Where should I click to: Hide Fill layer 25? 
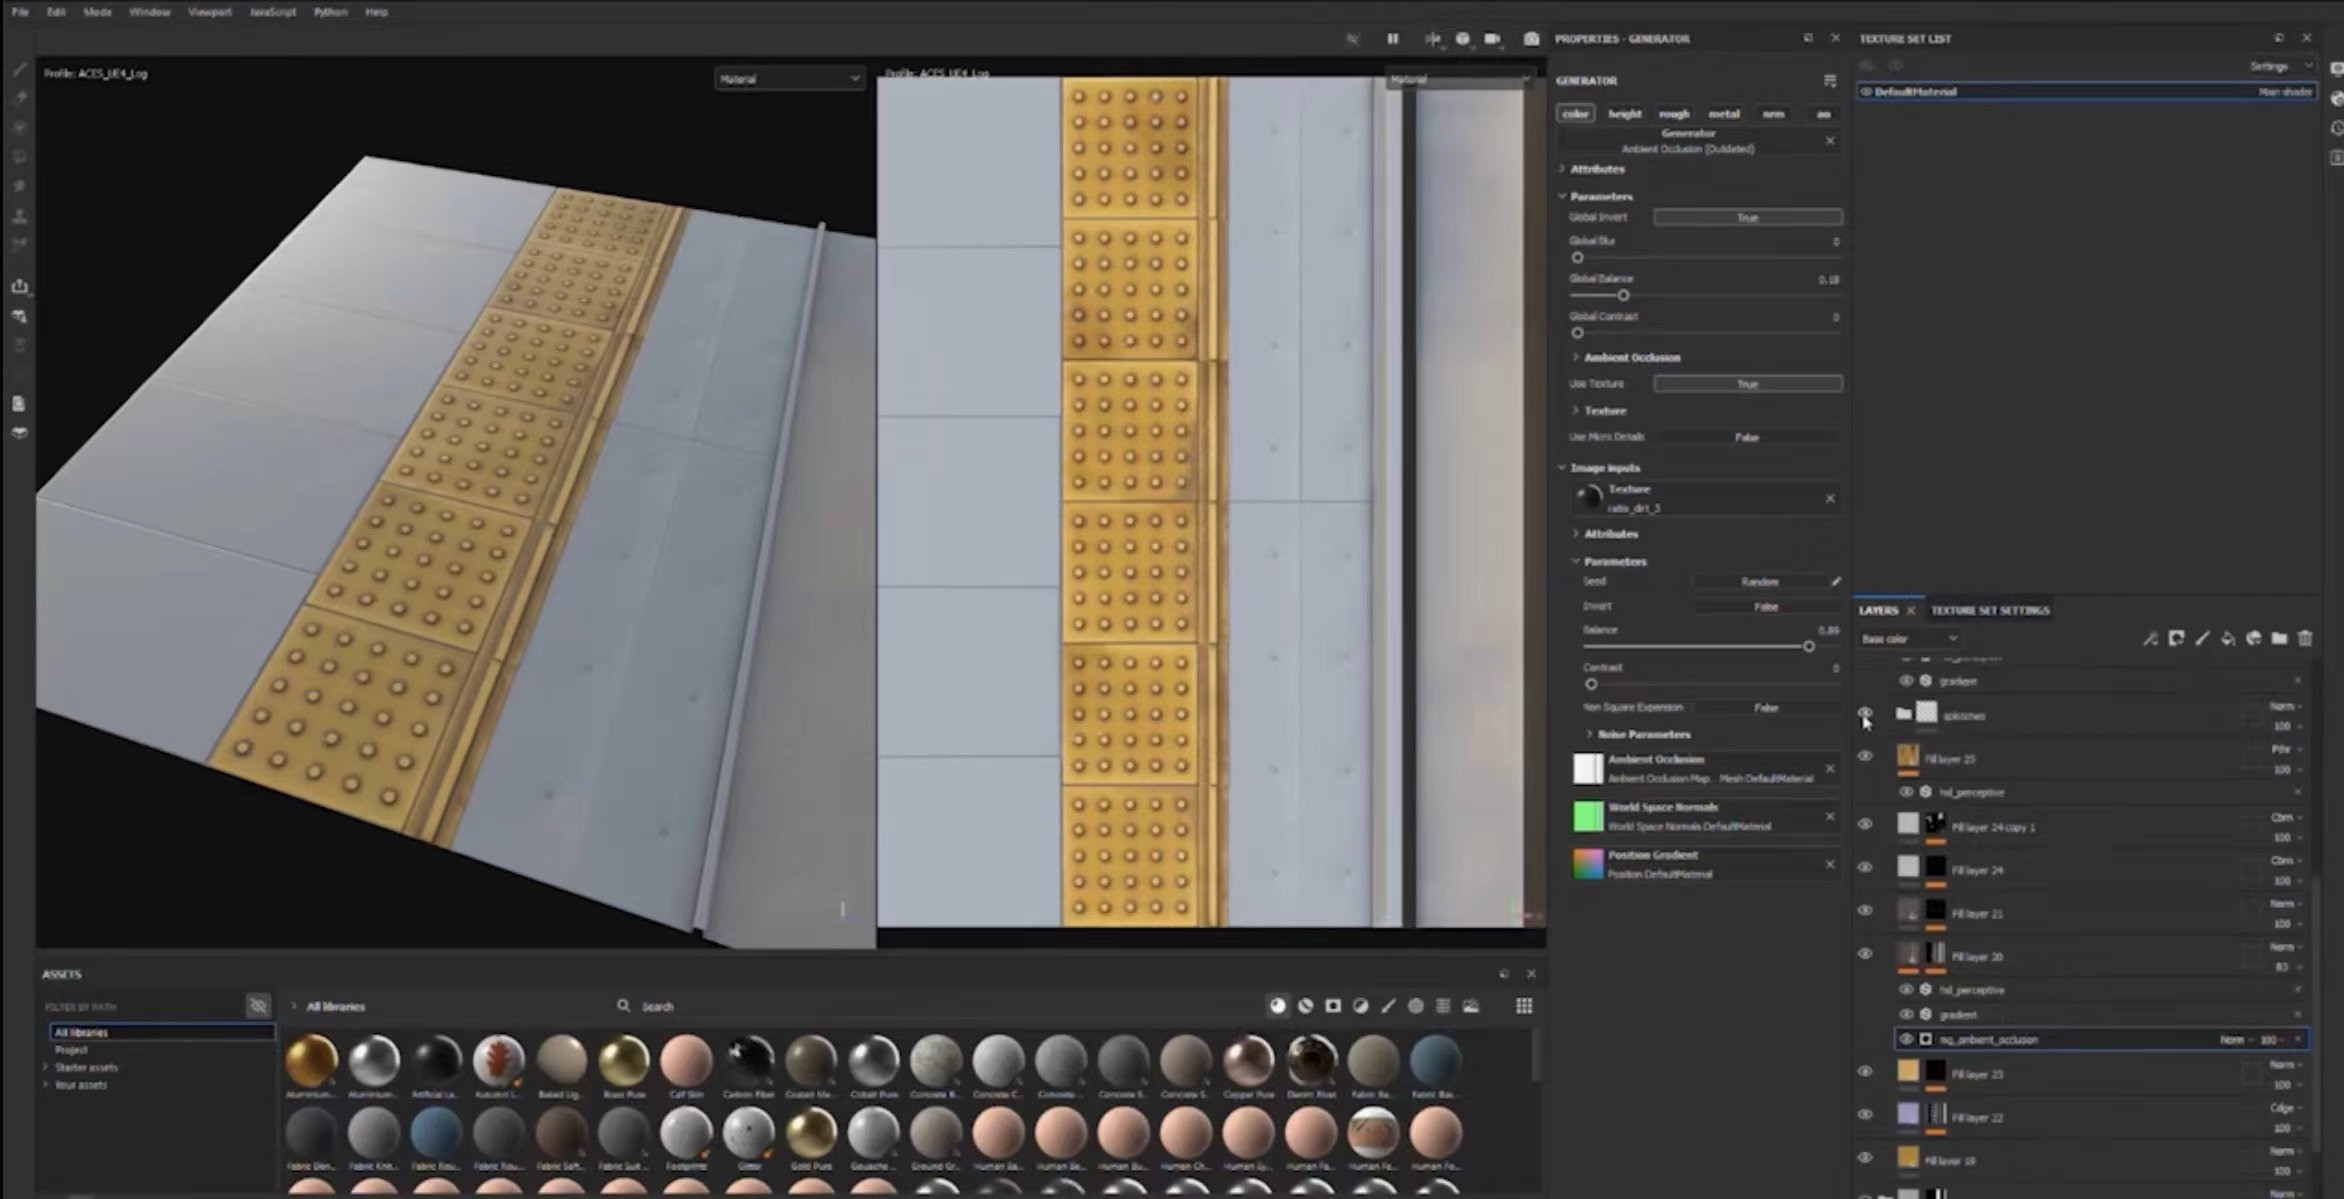coord(1865,757)
